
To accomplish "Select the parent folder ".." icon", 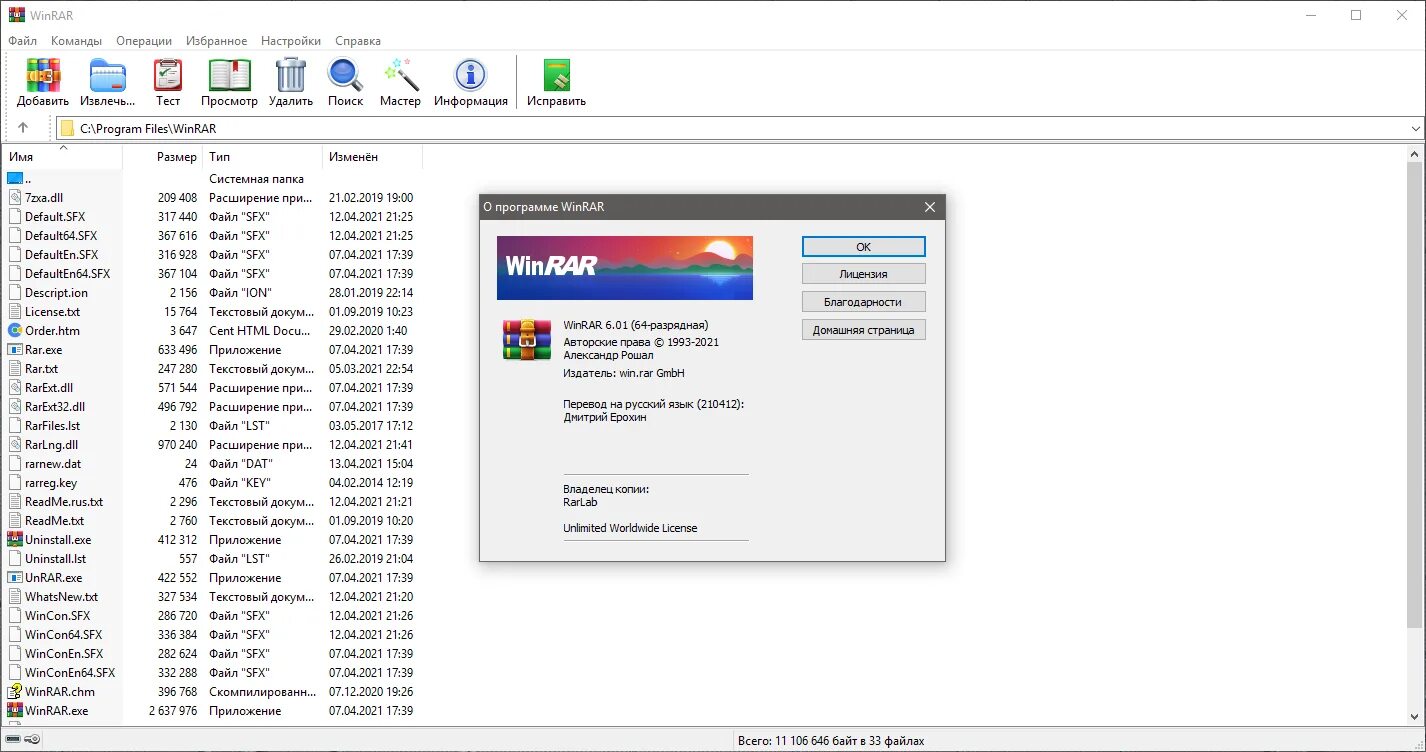I will coord(15,179).
